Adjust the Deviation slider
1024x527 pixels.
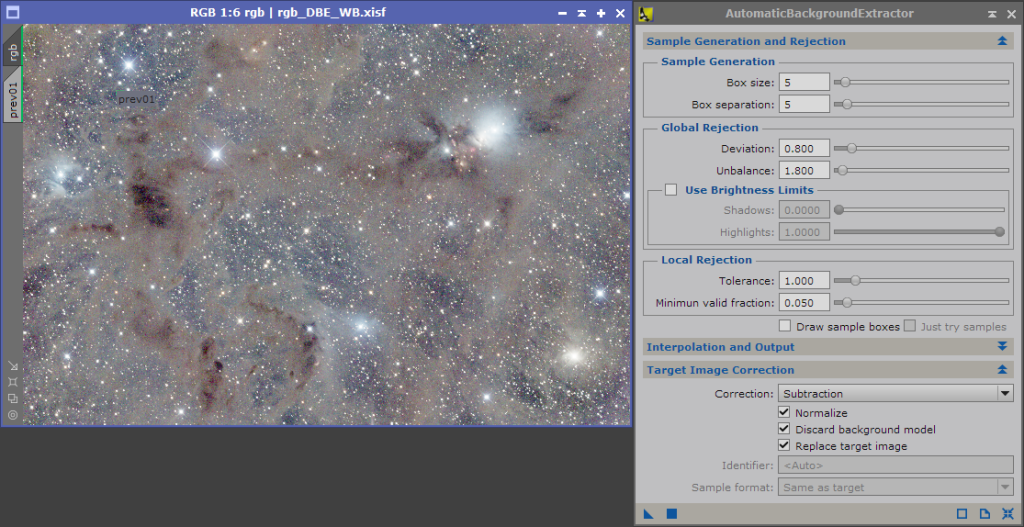coord(852,148)
